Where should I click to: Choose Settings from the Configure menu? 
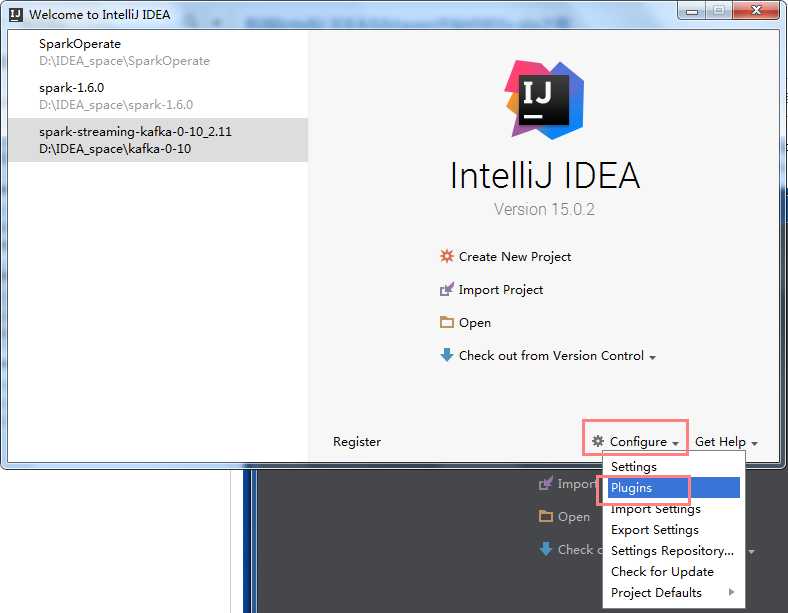click(x=673, y=467)
